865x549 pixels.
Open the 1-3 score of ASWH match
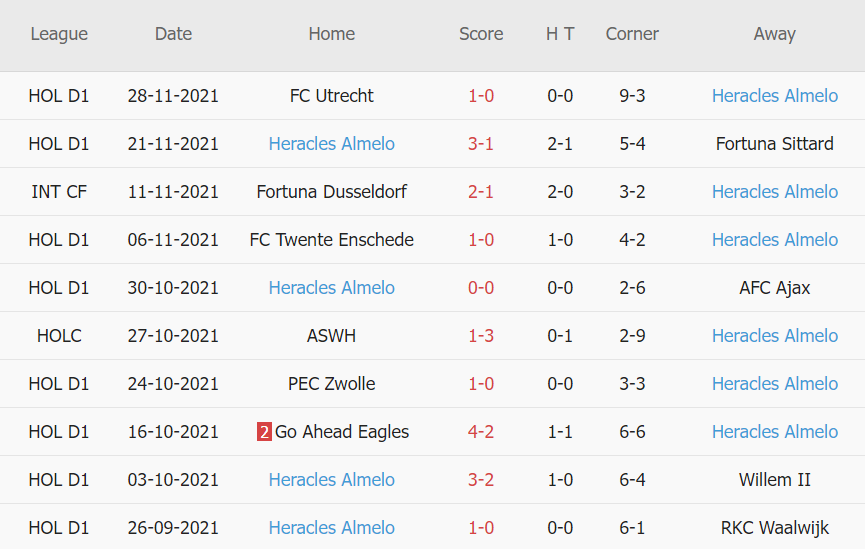[481, 336]
